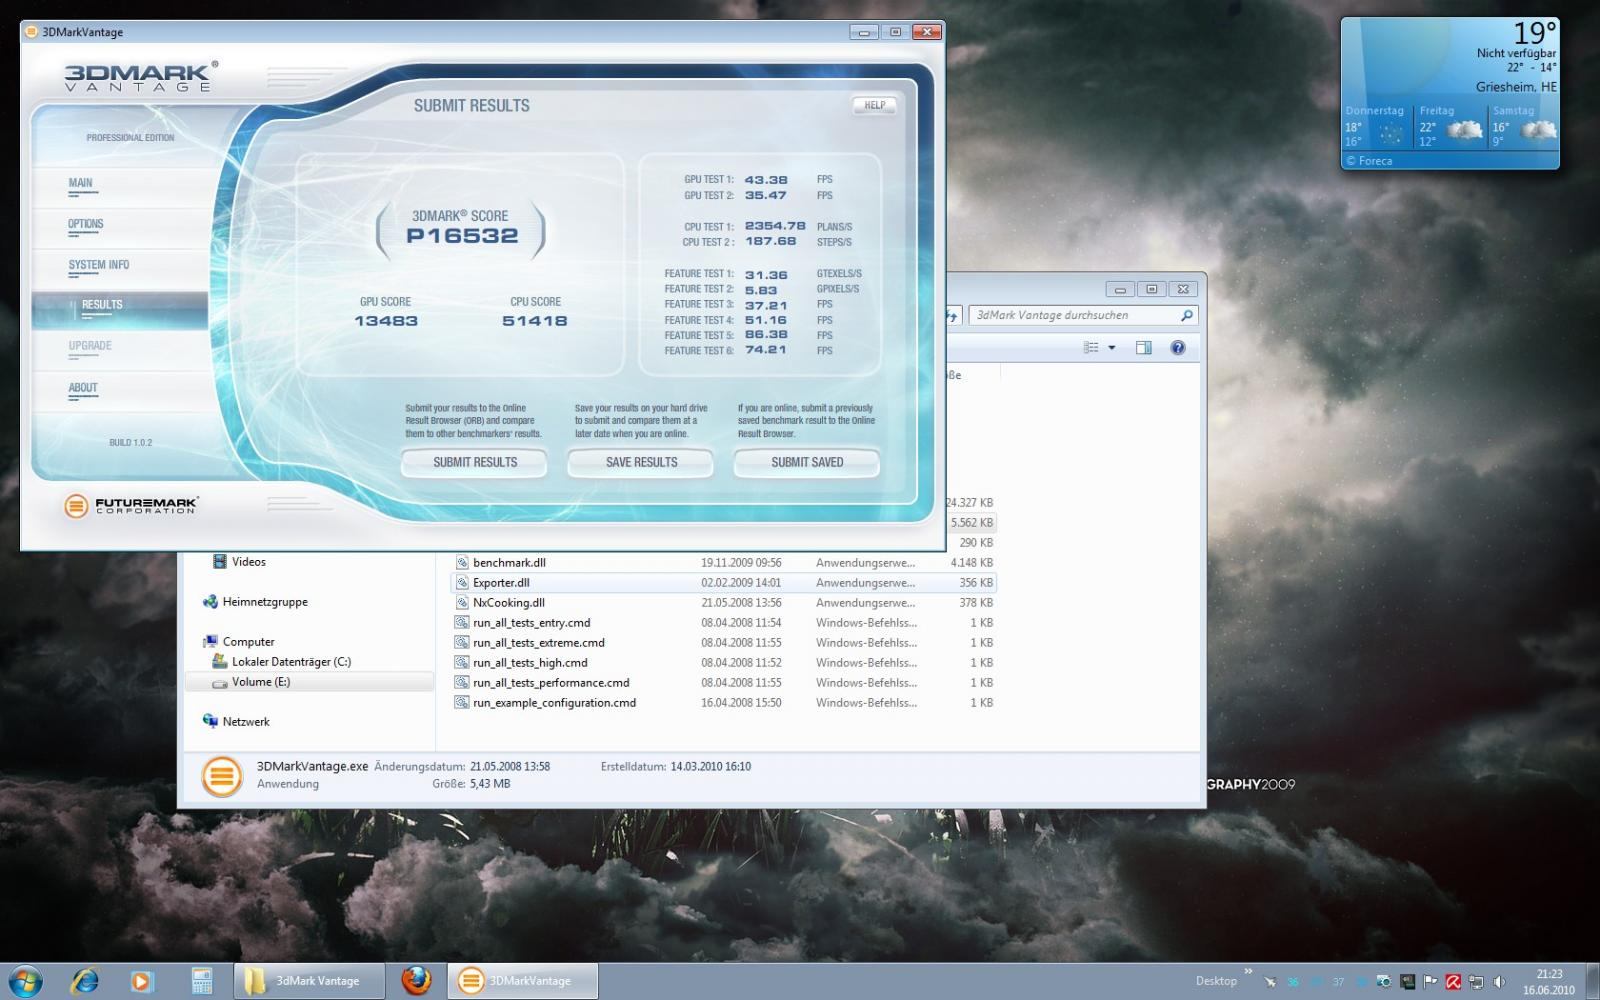Open Firefox from the taskbar
This screenshot has height=1000, width=1600.
(416, 981)
